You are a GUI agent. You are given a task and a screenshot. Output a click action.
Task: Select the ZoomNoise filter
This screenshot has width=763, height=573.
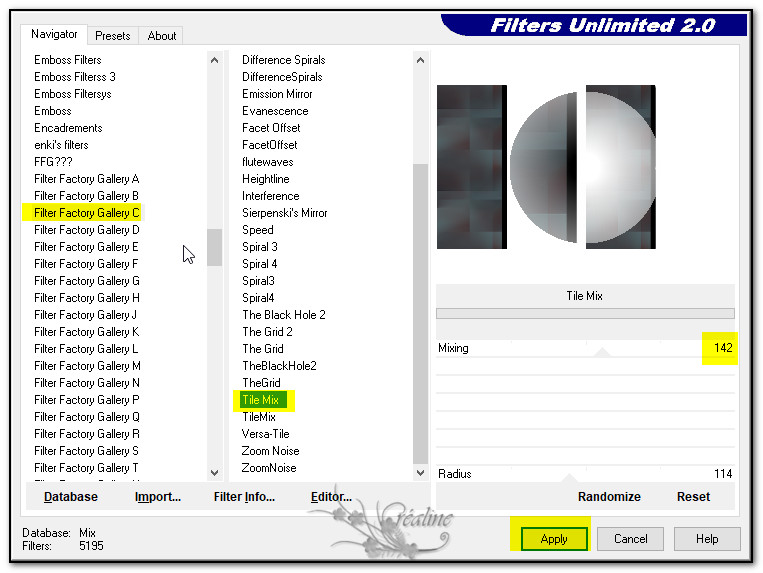[x=269, y=468]
